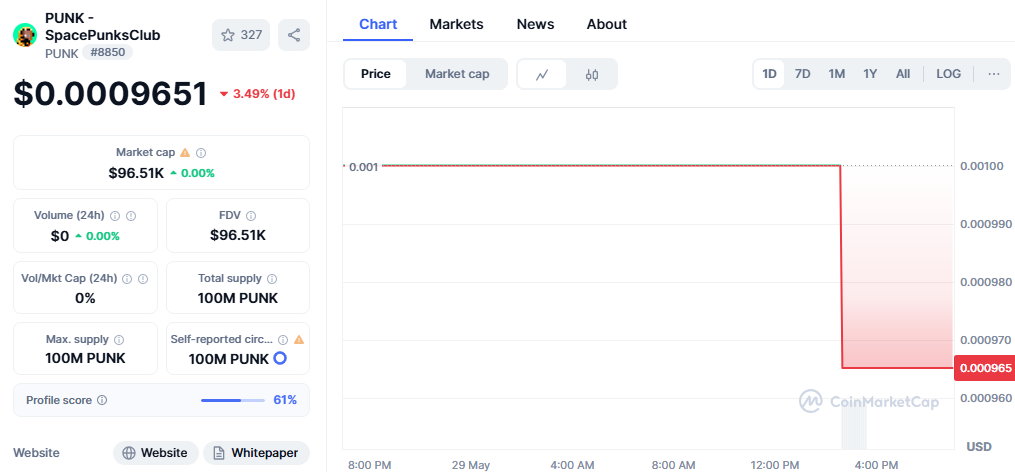
Task: Click Total supply info icon
Action: [272, 279]
